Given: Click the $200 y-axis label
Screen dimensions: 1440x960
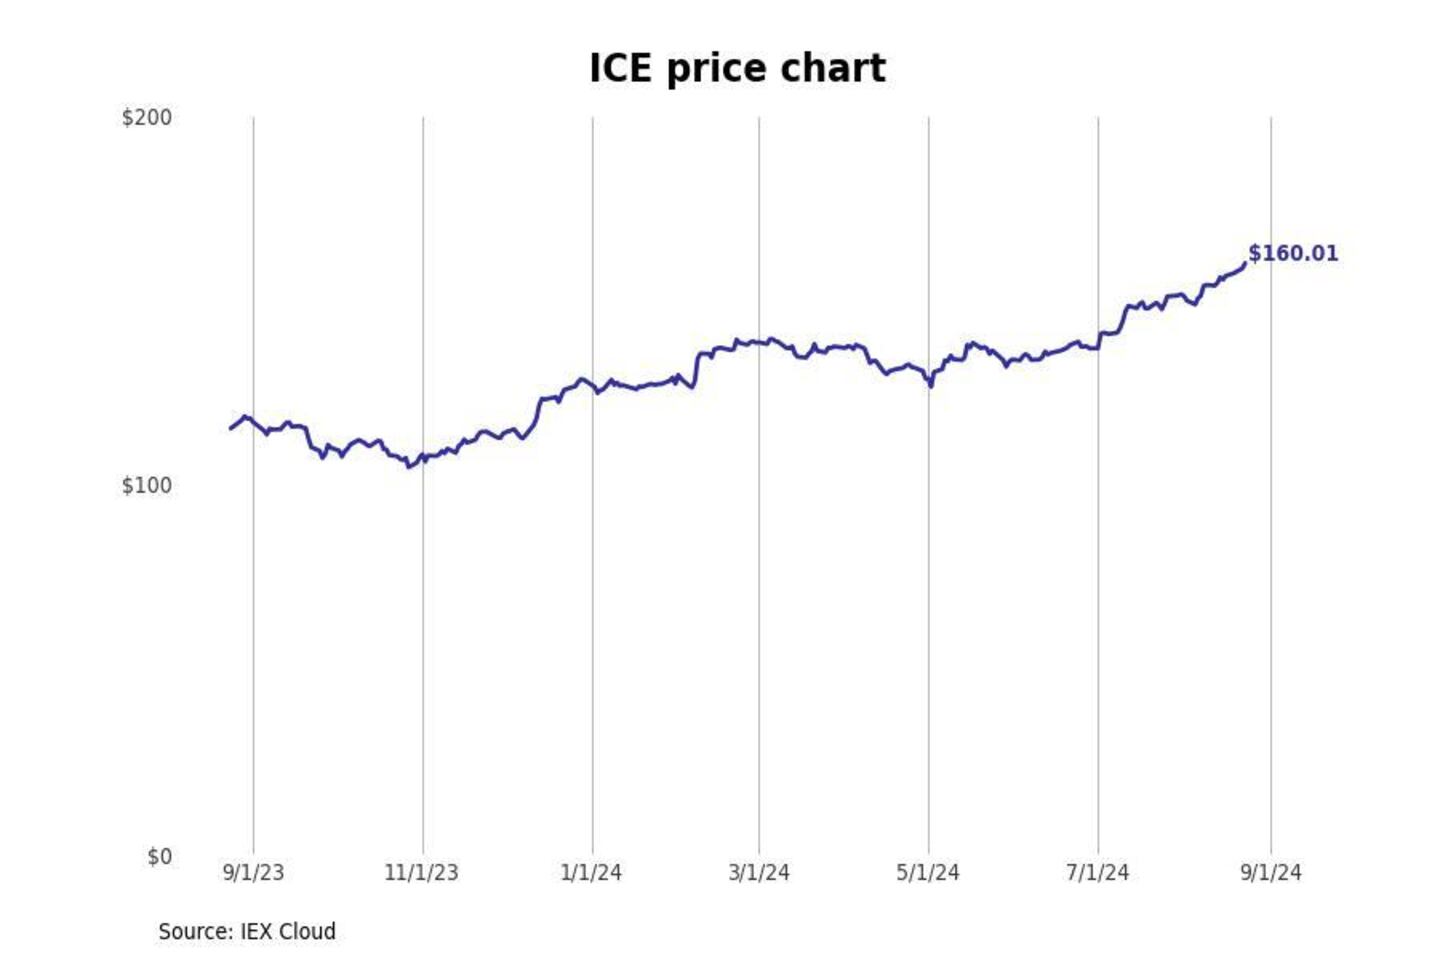Looking at the screenshot, I should click(x=147, y=118).
